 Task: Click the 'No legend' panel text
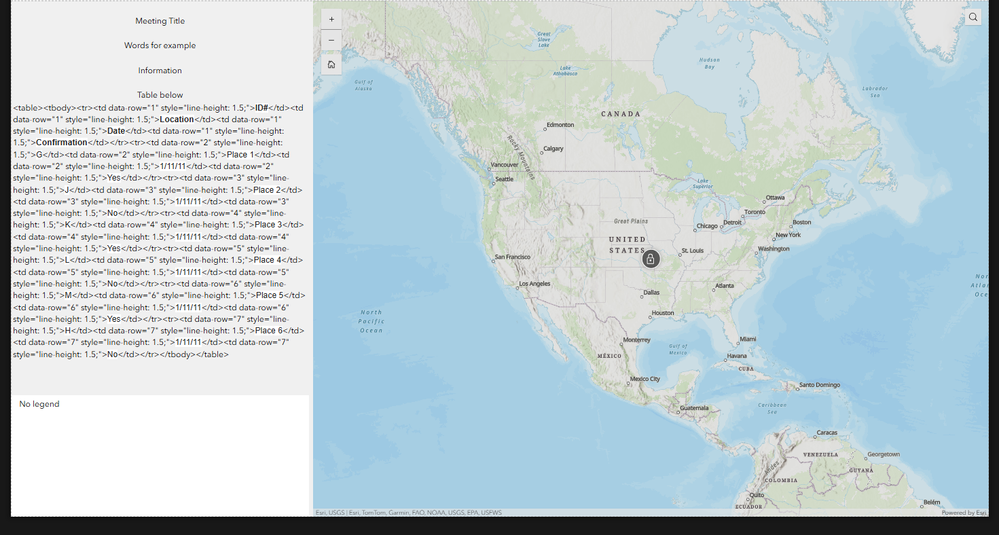click(x=39, y=404)
